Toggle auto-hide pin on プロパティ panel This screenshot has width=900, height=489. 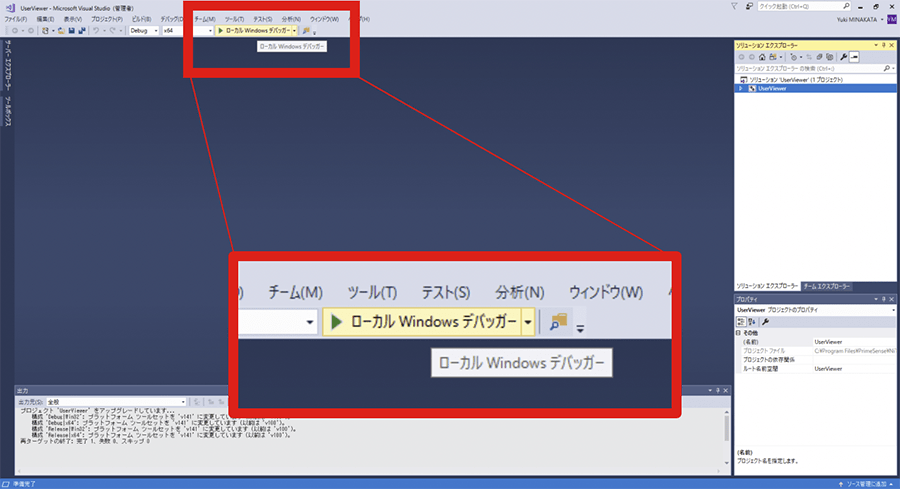(x=884, y=299)
